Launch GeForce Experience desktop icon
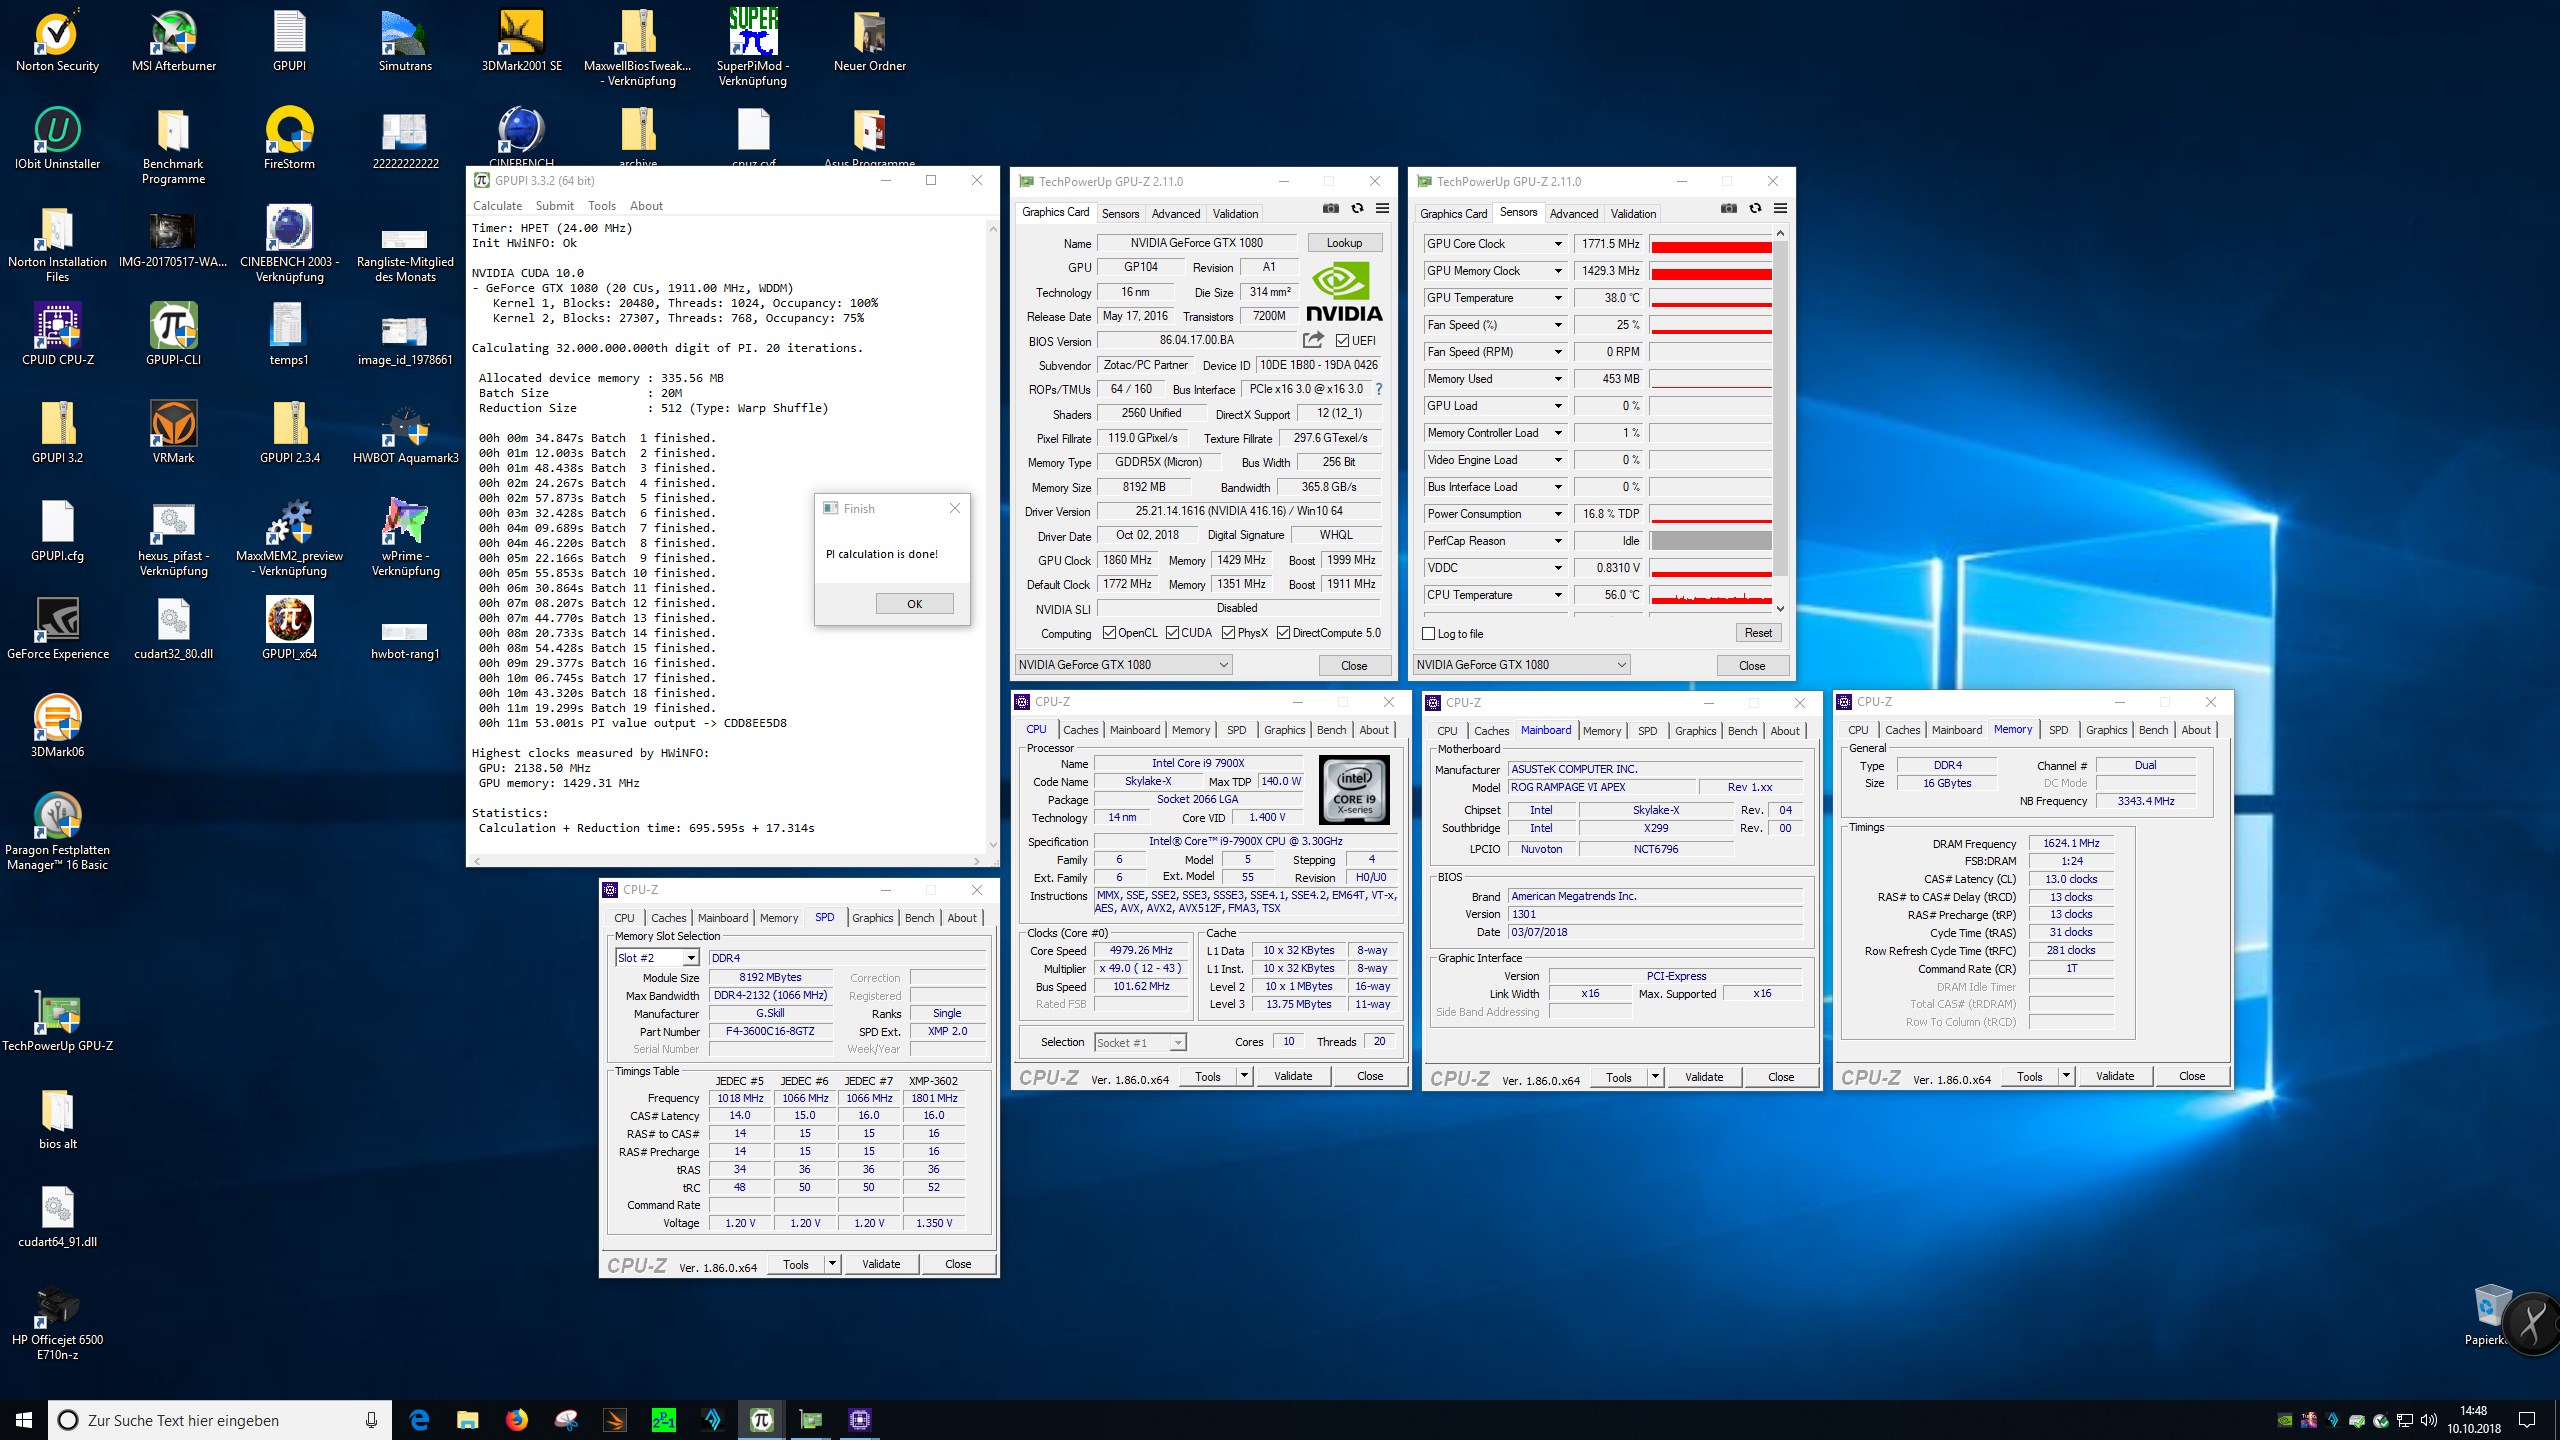The image size is (2560, 1440). pos(57,629)
